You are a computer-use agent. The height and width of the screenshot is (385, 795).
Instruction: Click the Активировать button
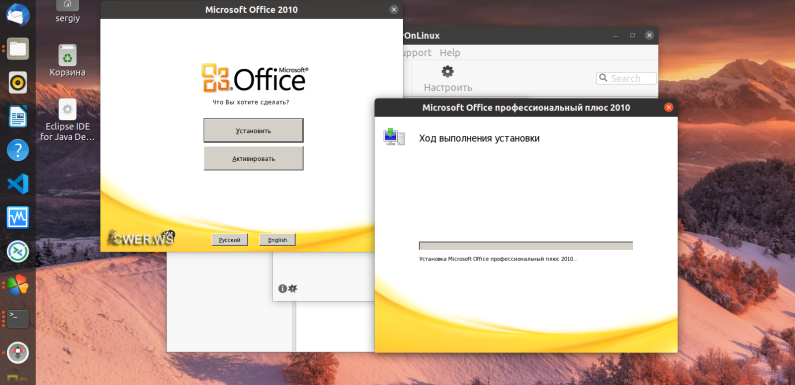tap(254, 158)
